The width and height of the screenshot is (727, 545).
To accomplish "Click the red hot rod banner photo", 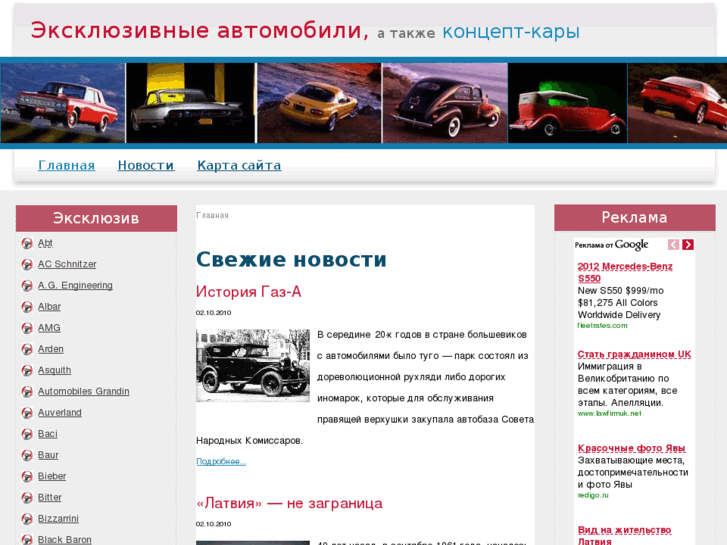I will pos(568,103).
